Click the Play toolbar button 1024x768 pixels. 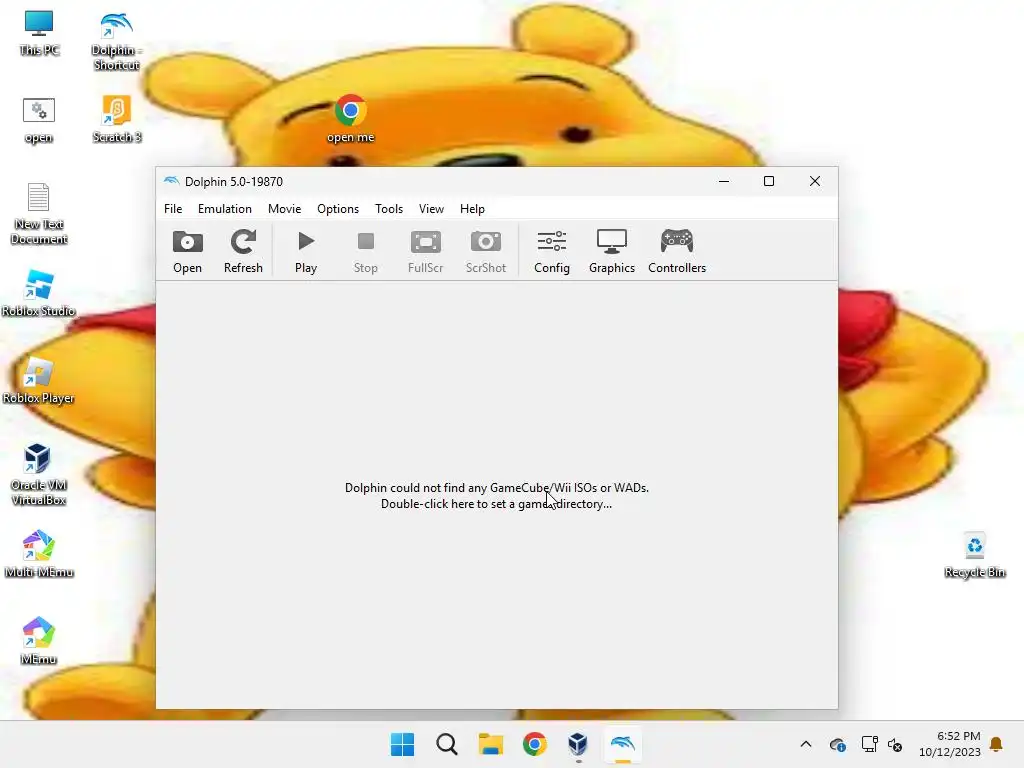click(306, 251)
